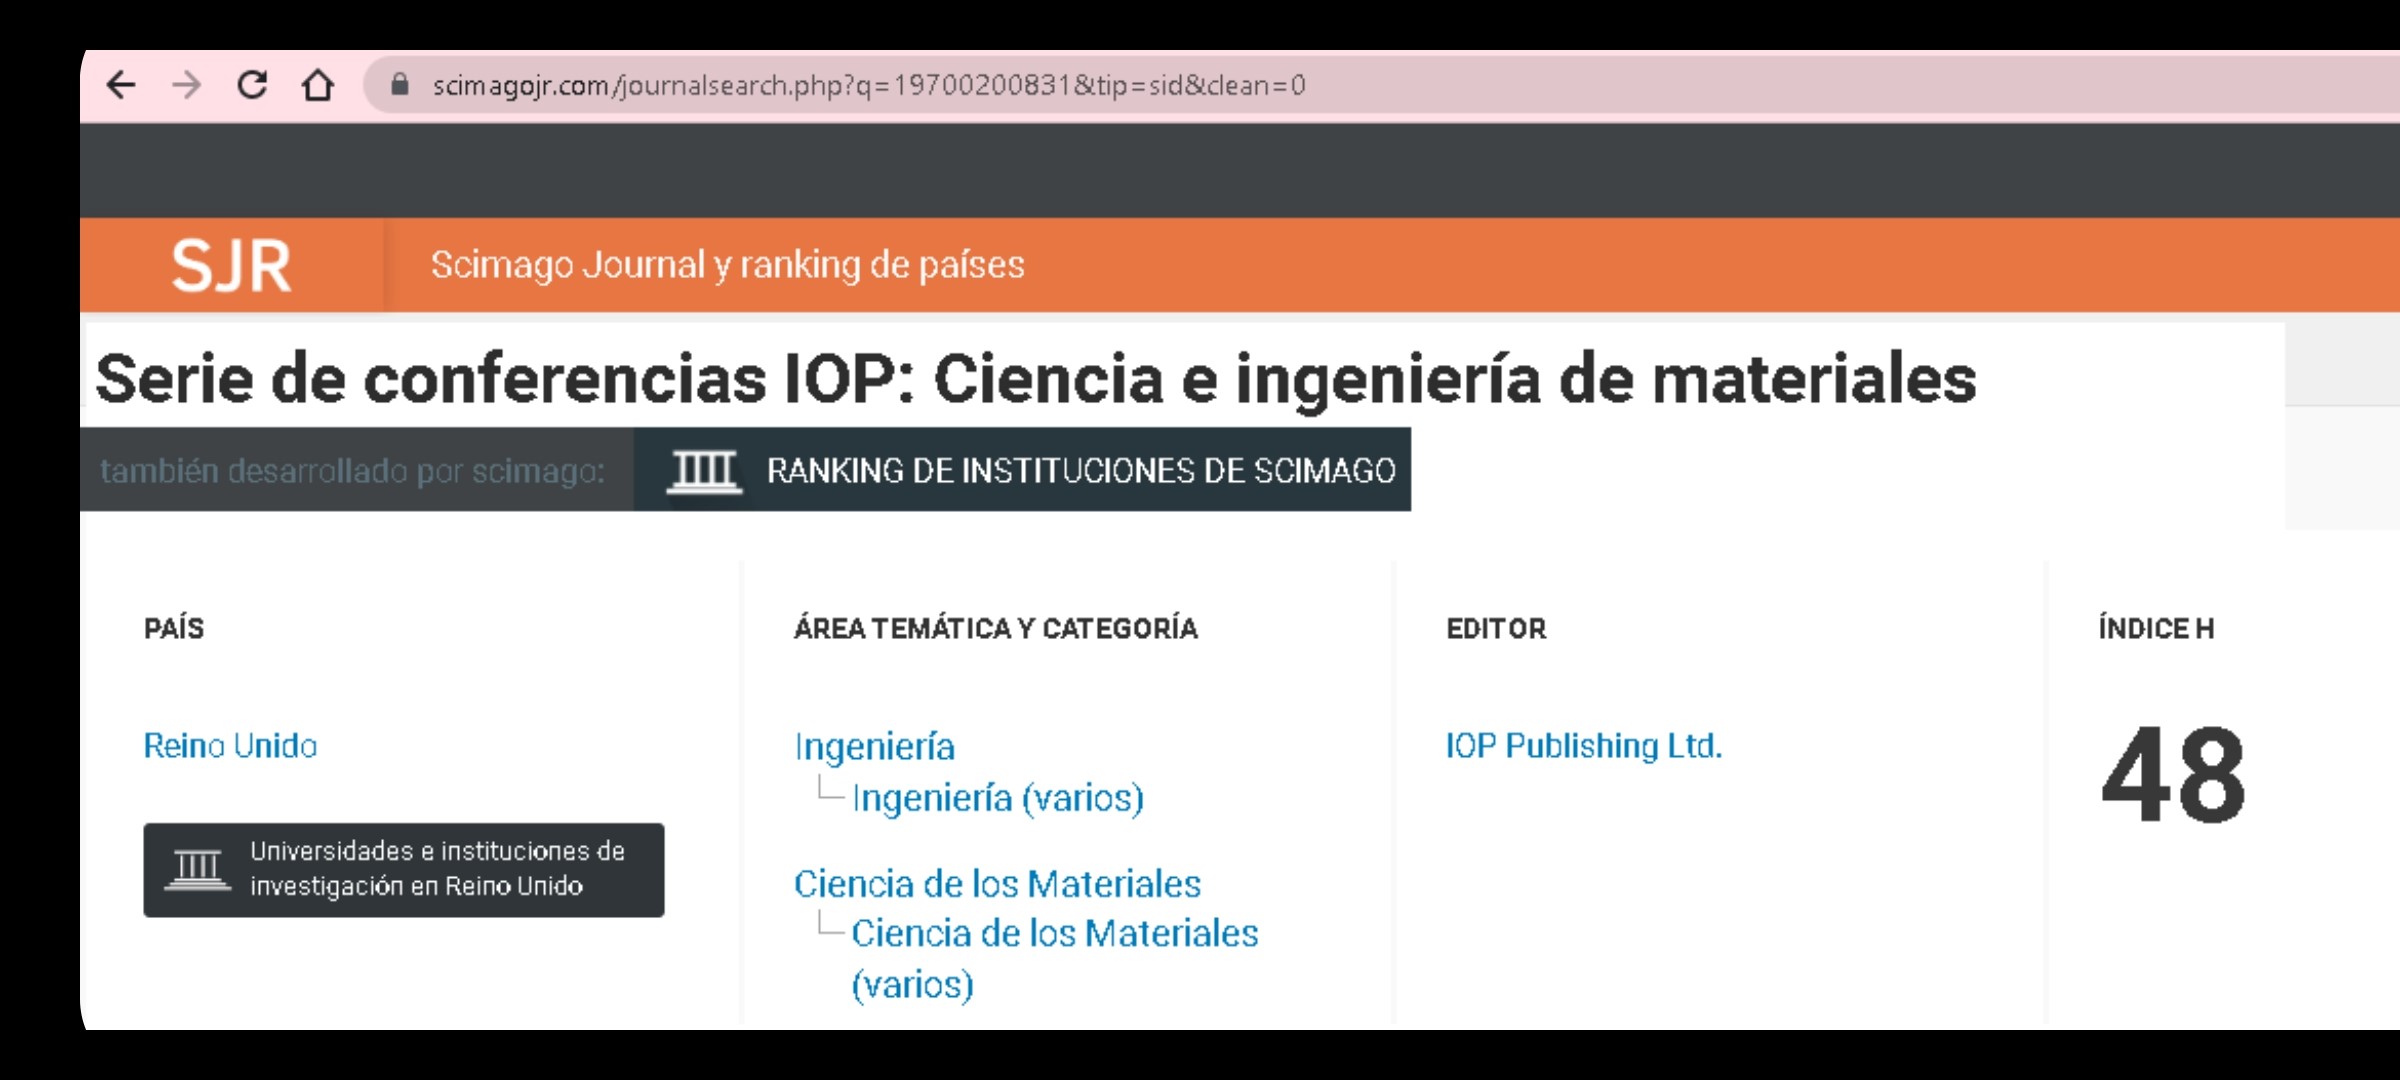Open Universidades e instituciones en Reino Unido
Screen dimensions: 2400x1080
tap(404, 870)
